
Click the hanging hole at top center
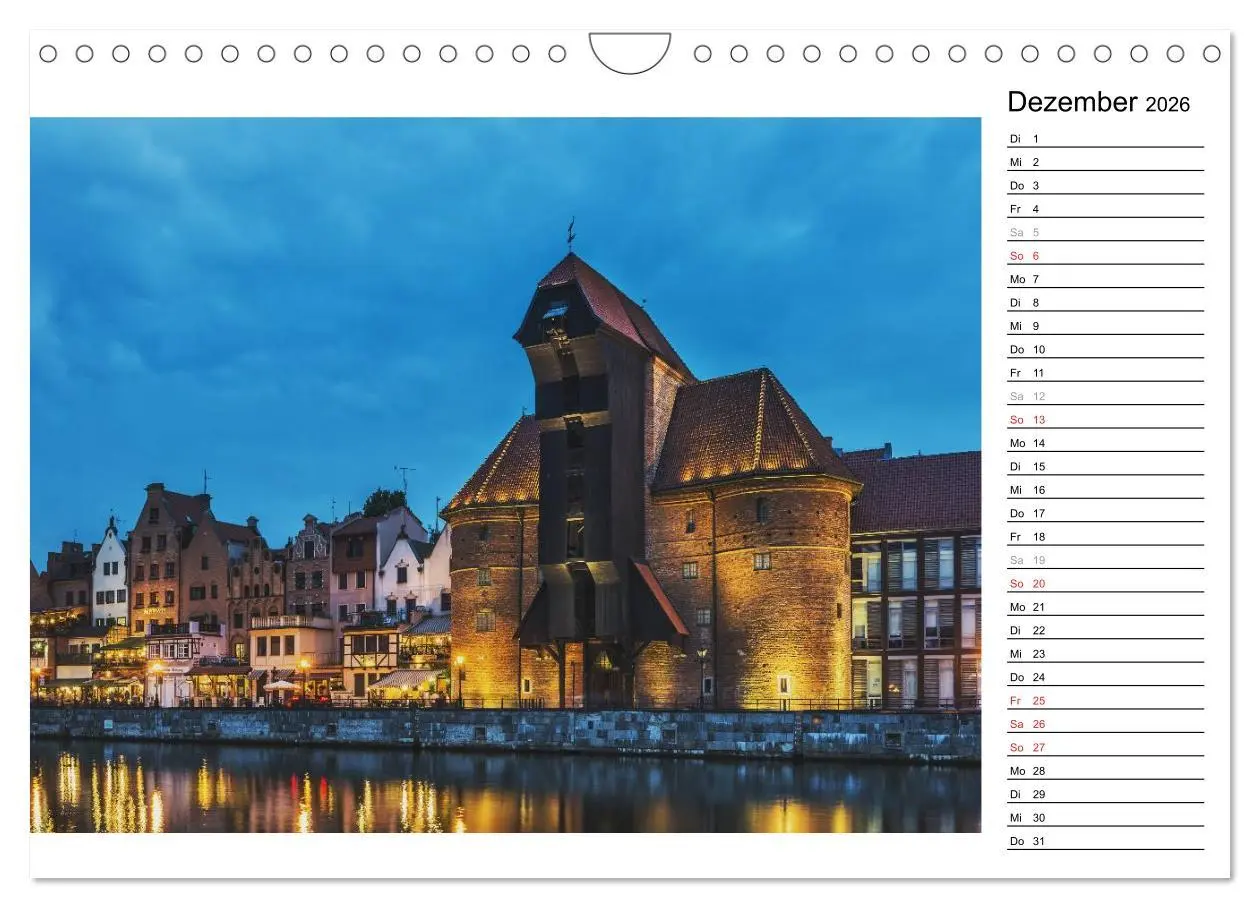point(631,50)
